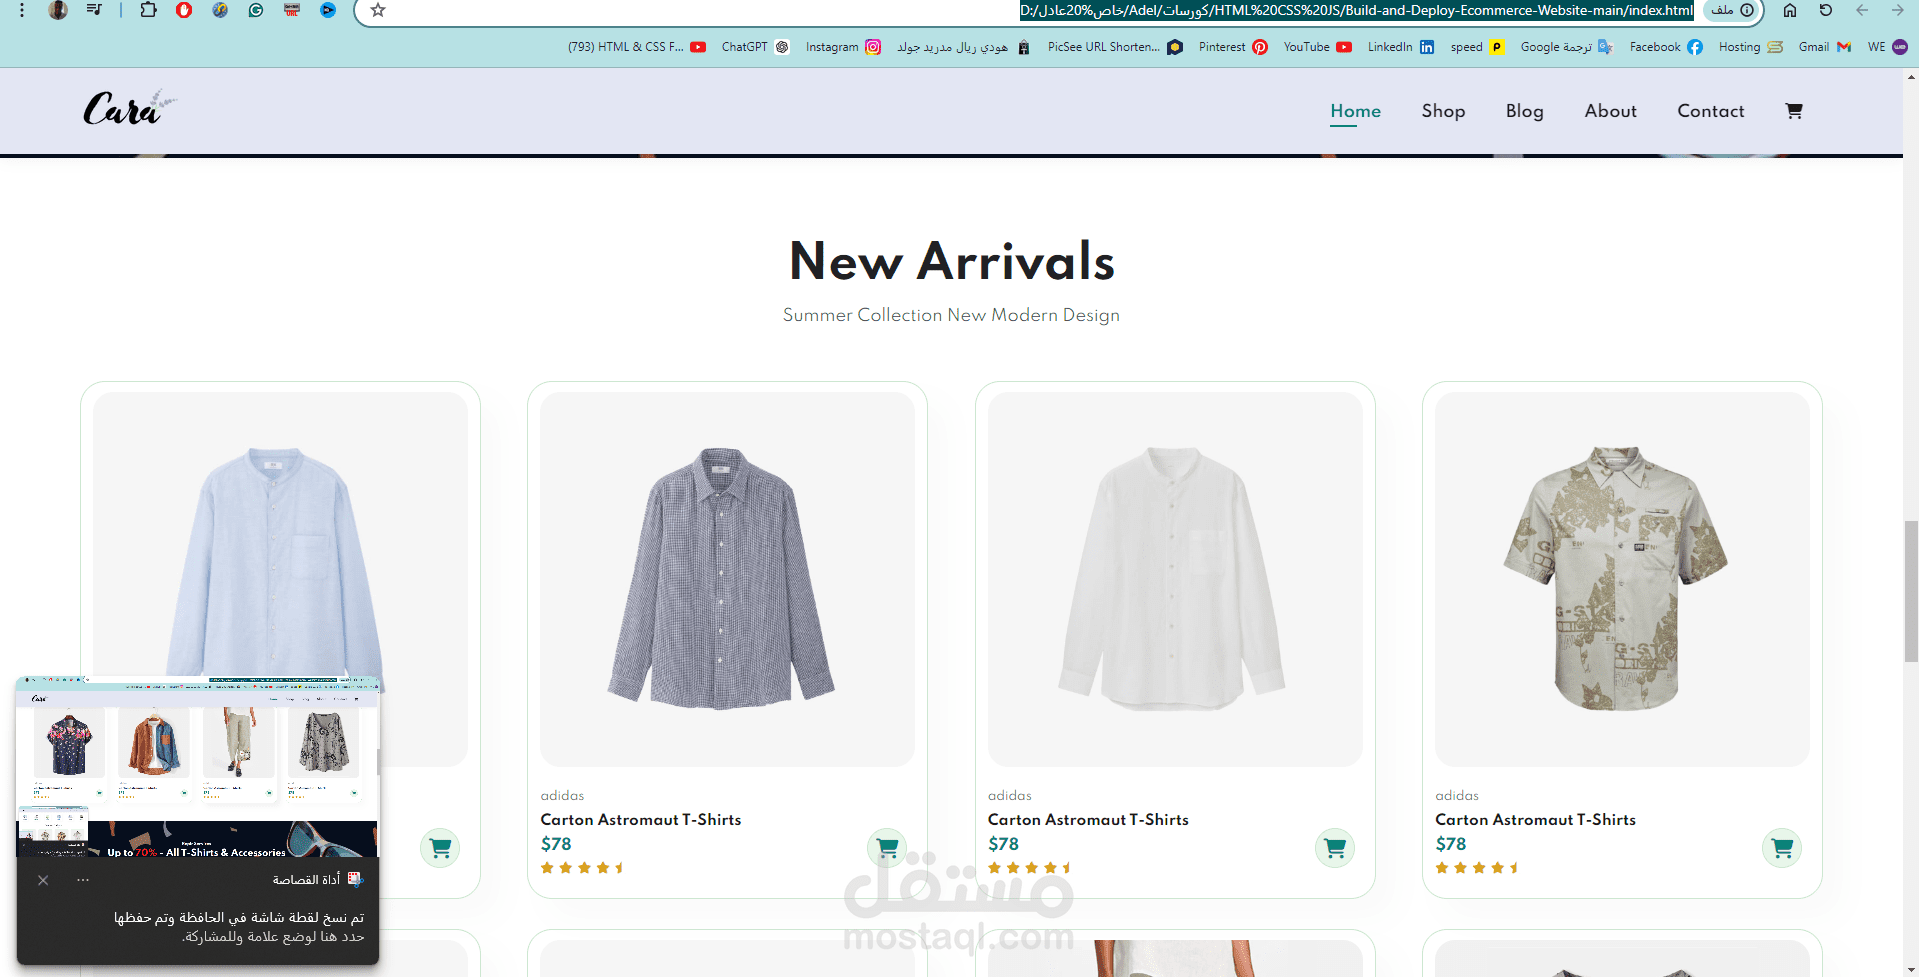
Task: Bookmark this page with the star icon
Action: [378, 10]
